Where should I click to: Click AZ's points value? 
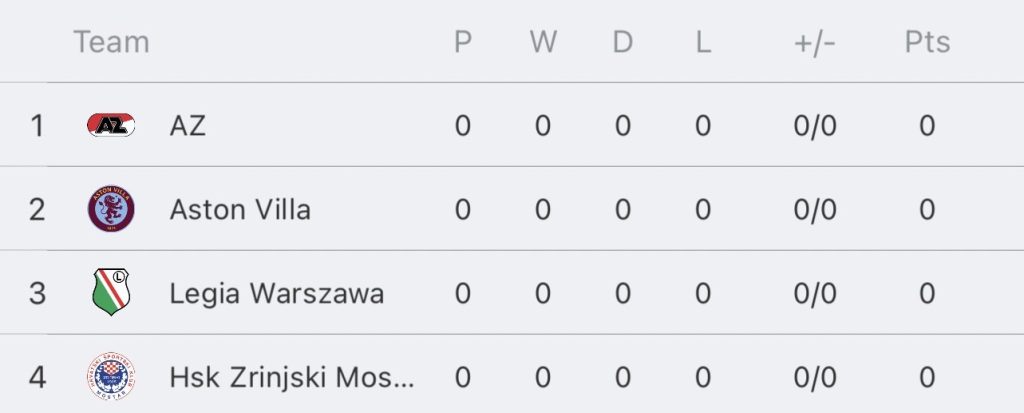point(927,126)
